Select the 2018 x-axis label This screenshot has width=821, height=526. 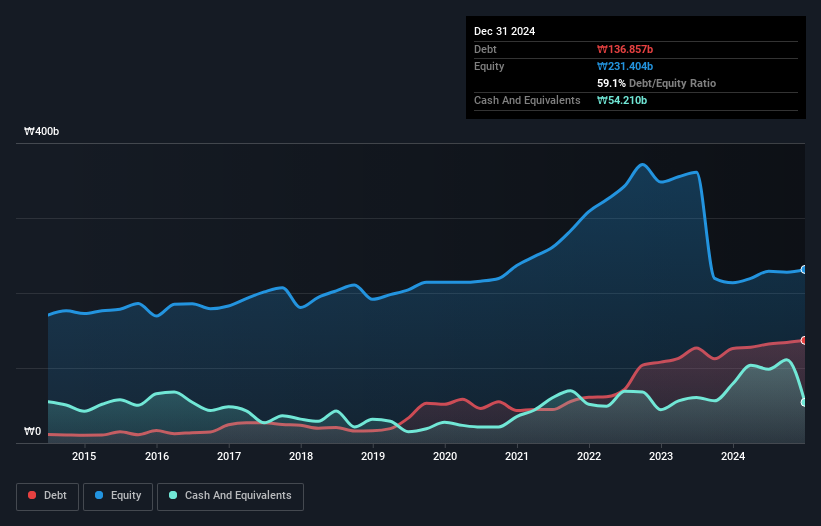tap(301, 456)
